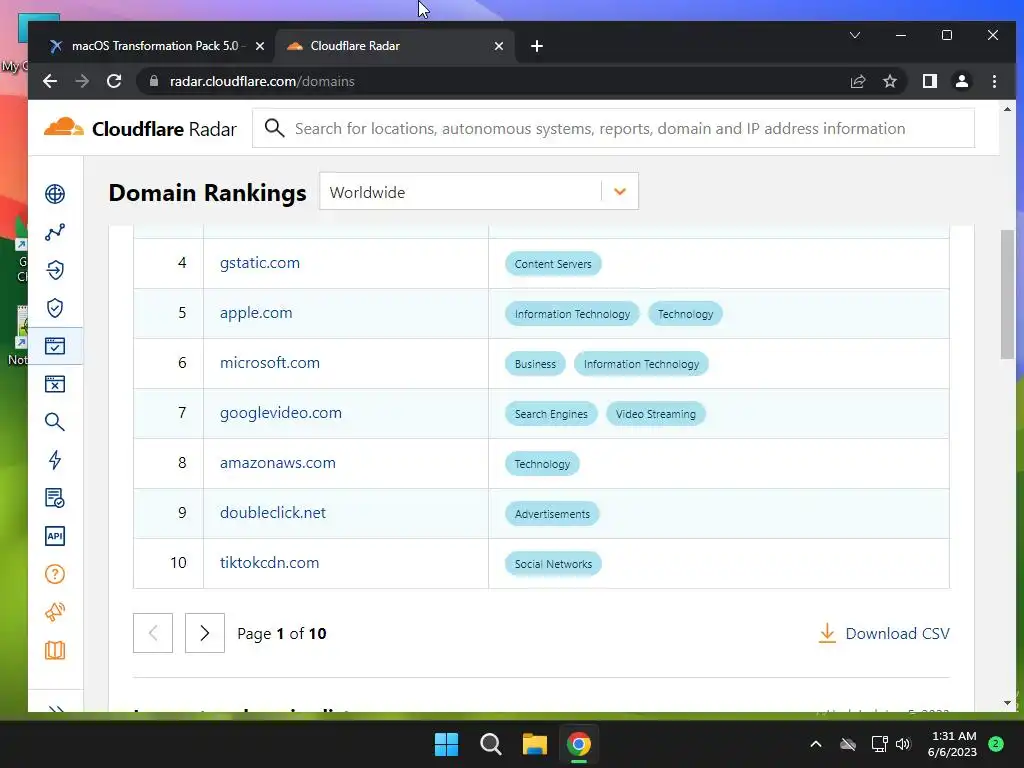Open apple.com domain link
The height and width of the screenshot is (768, 1024).
click(256, 313)
